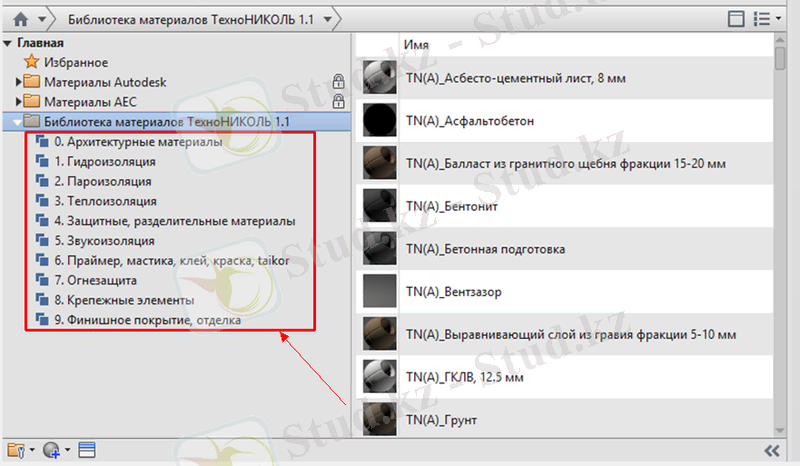Screen dimensions: 800x466
Task: Select TN(A)_Балласт из гранитного щебня фракции 15-20 мм
Action: (x=566, y=163)
